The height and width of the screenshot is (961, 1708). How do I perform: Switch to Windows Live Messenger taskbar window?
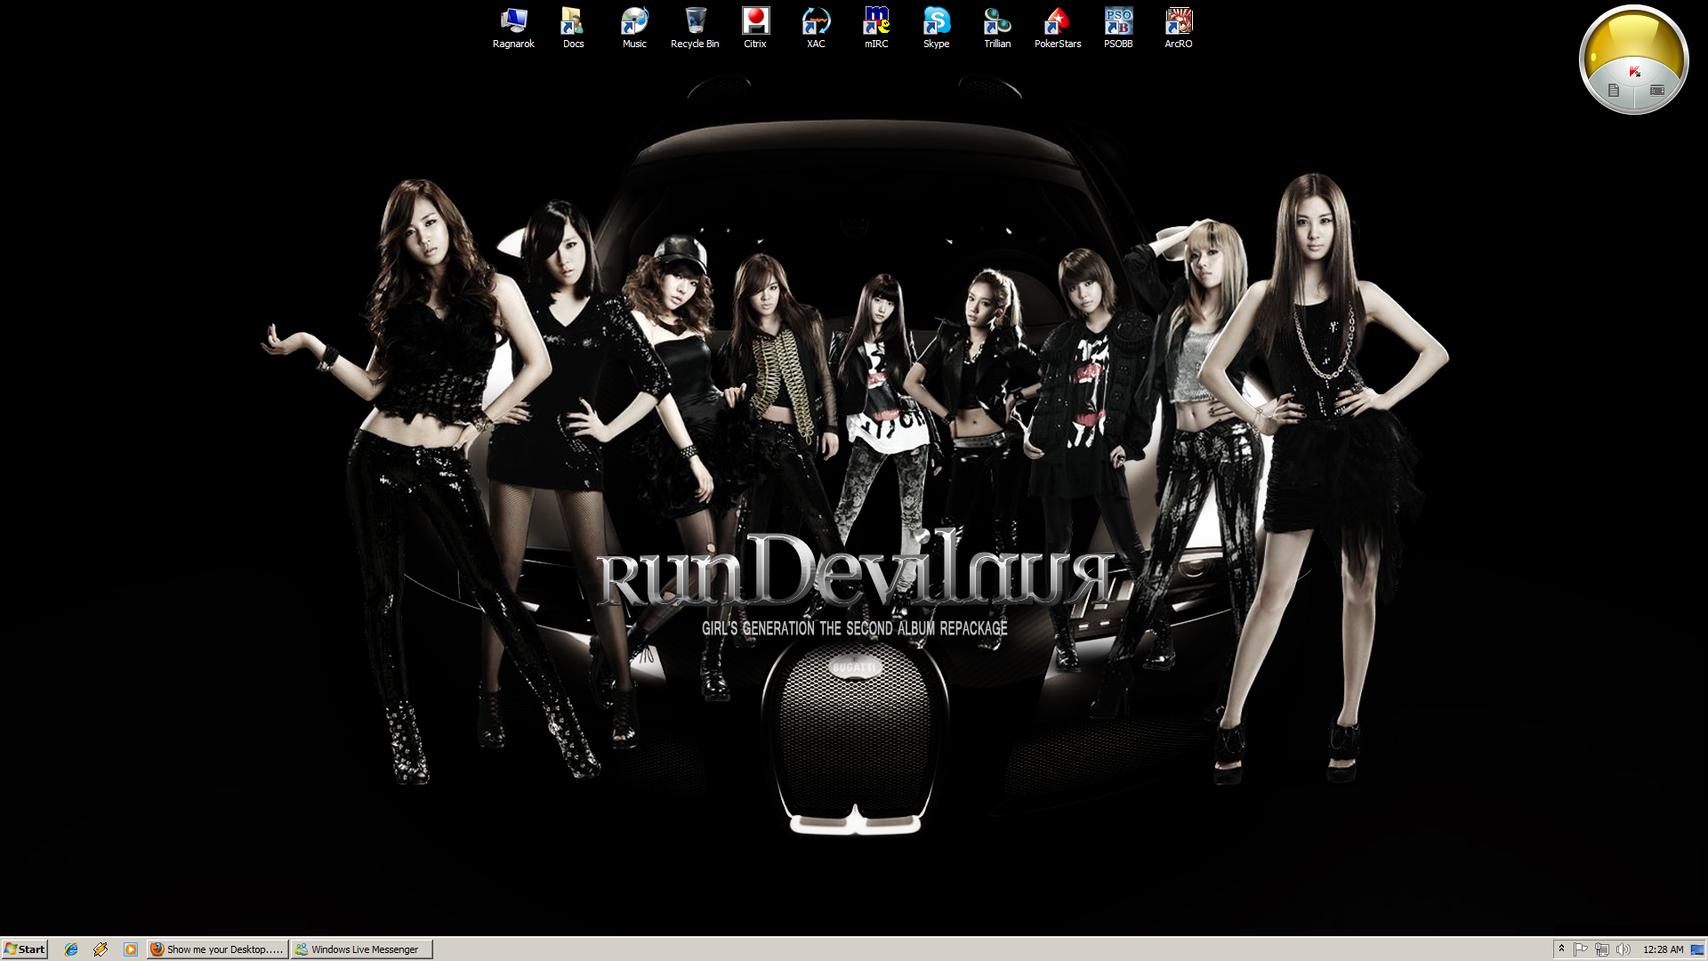point(362,949)
